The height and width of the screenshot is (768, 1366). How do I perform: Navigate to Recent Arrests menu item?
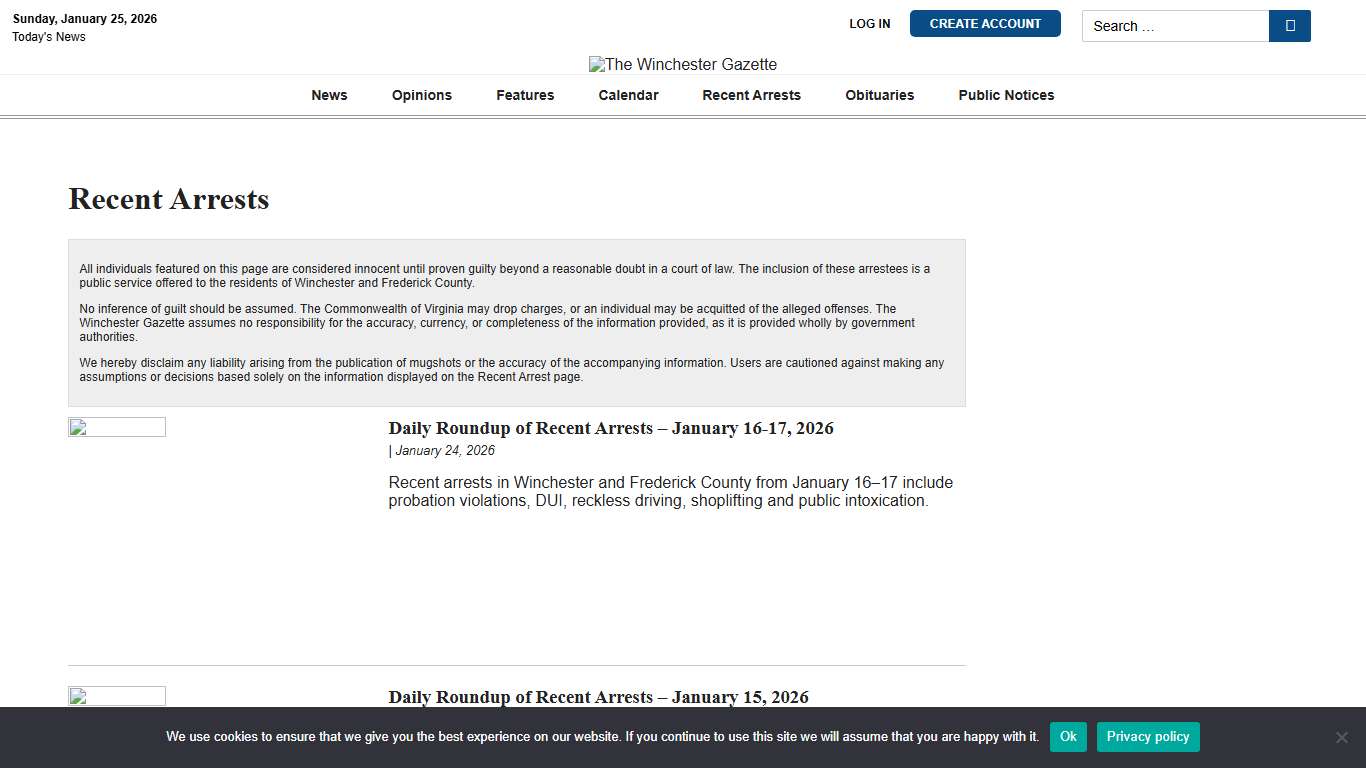tap(751, 95)
